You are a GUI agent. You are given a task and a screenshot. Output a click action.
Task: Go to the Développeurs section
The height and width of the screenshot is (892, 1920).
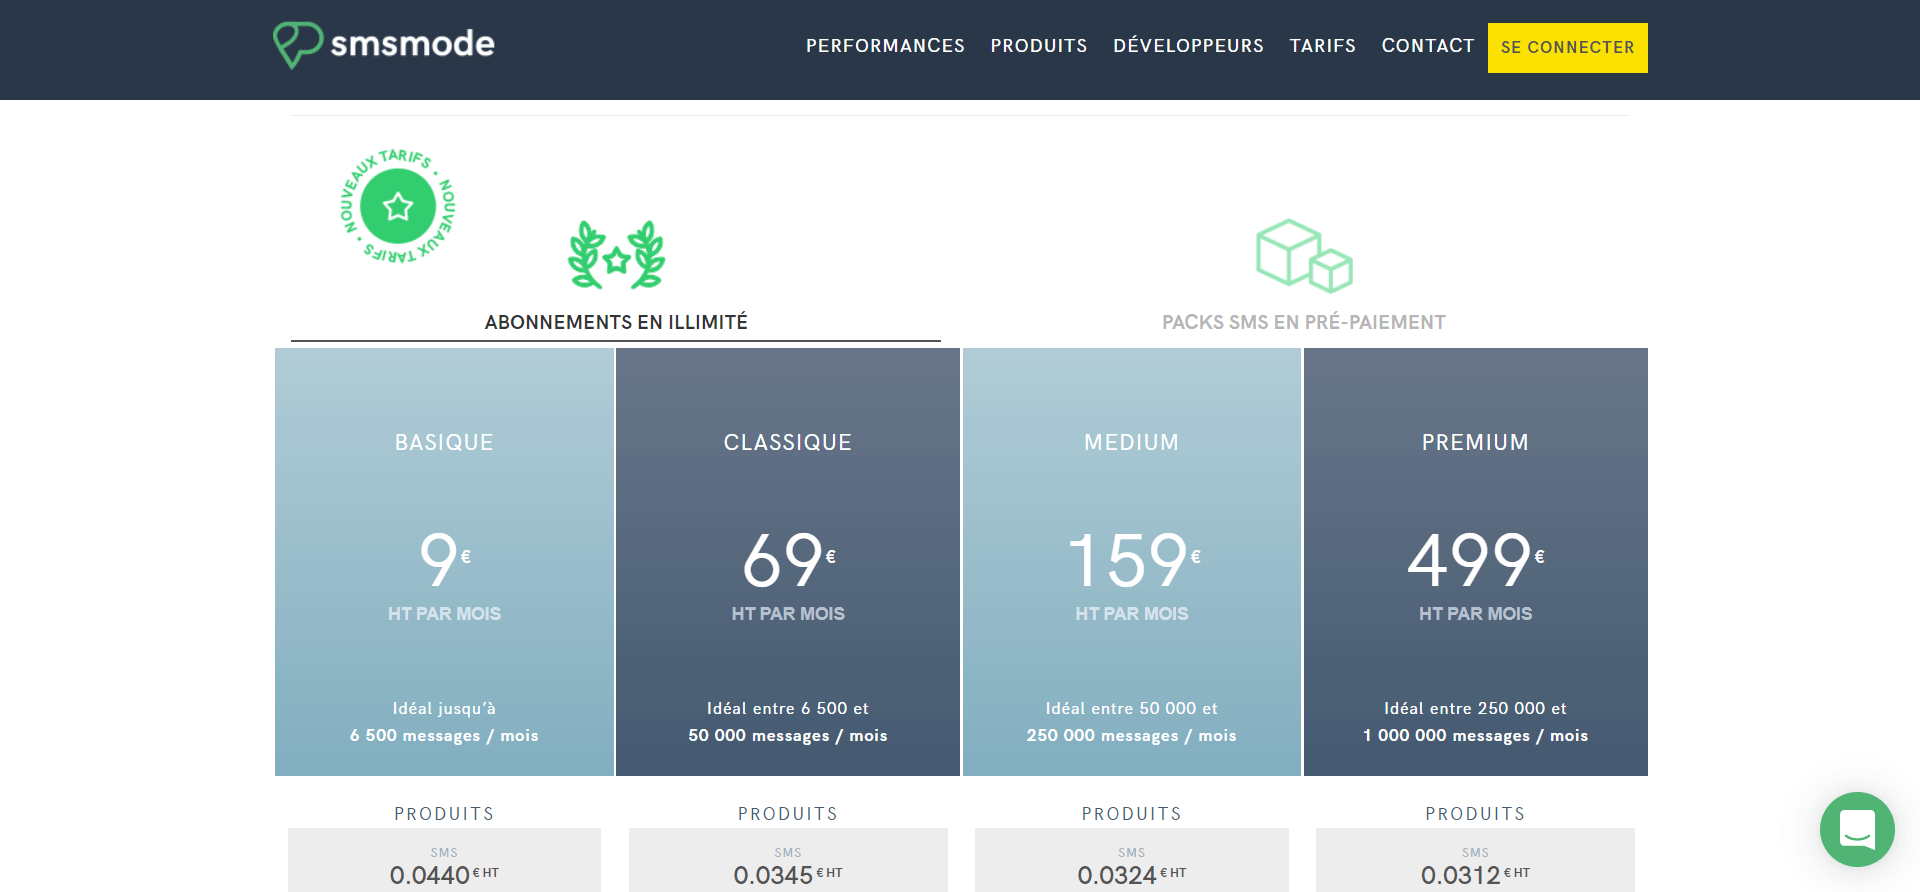coord(1188,46)
